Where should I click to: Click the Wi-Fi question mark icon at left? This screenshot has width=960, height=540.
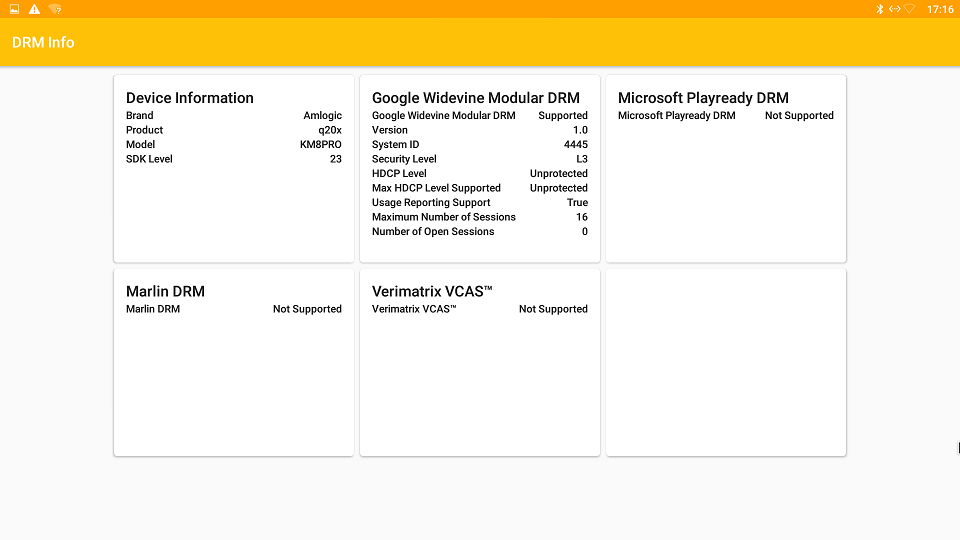pos(55,9)
